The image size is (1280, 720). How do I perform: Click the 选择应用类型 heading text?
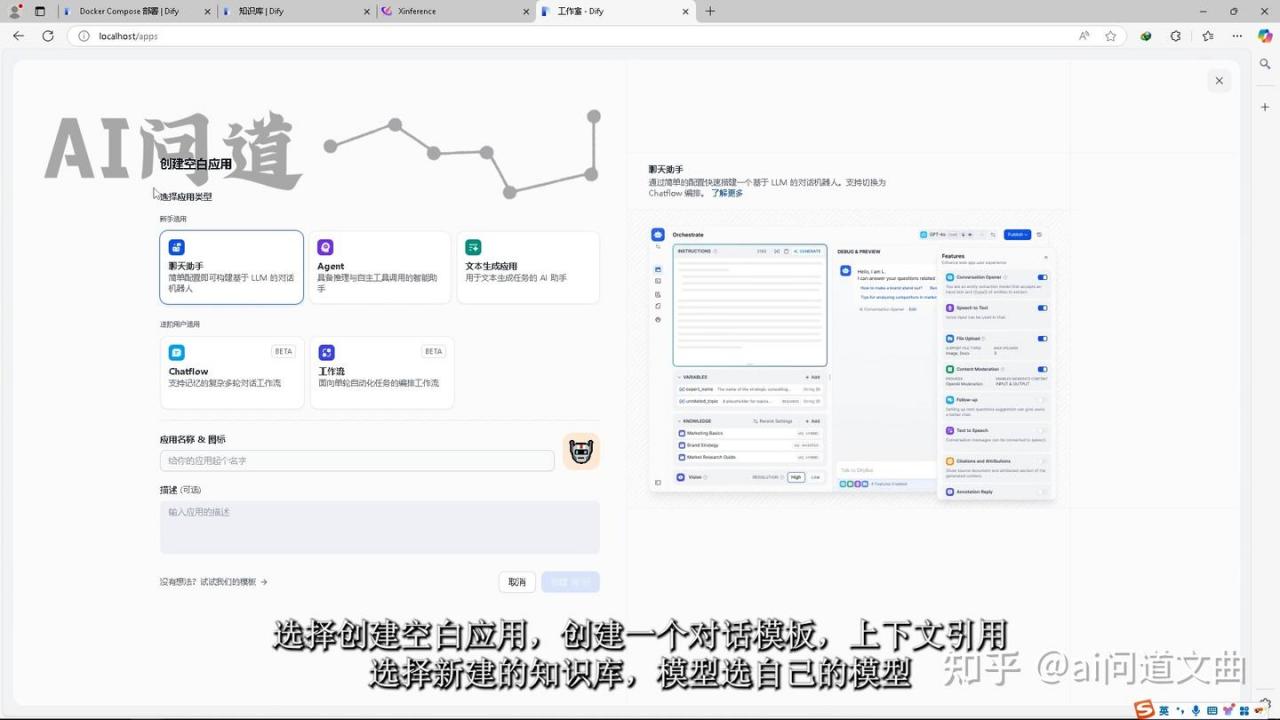pos(186,197)
